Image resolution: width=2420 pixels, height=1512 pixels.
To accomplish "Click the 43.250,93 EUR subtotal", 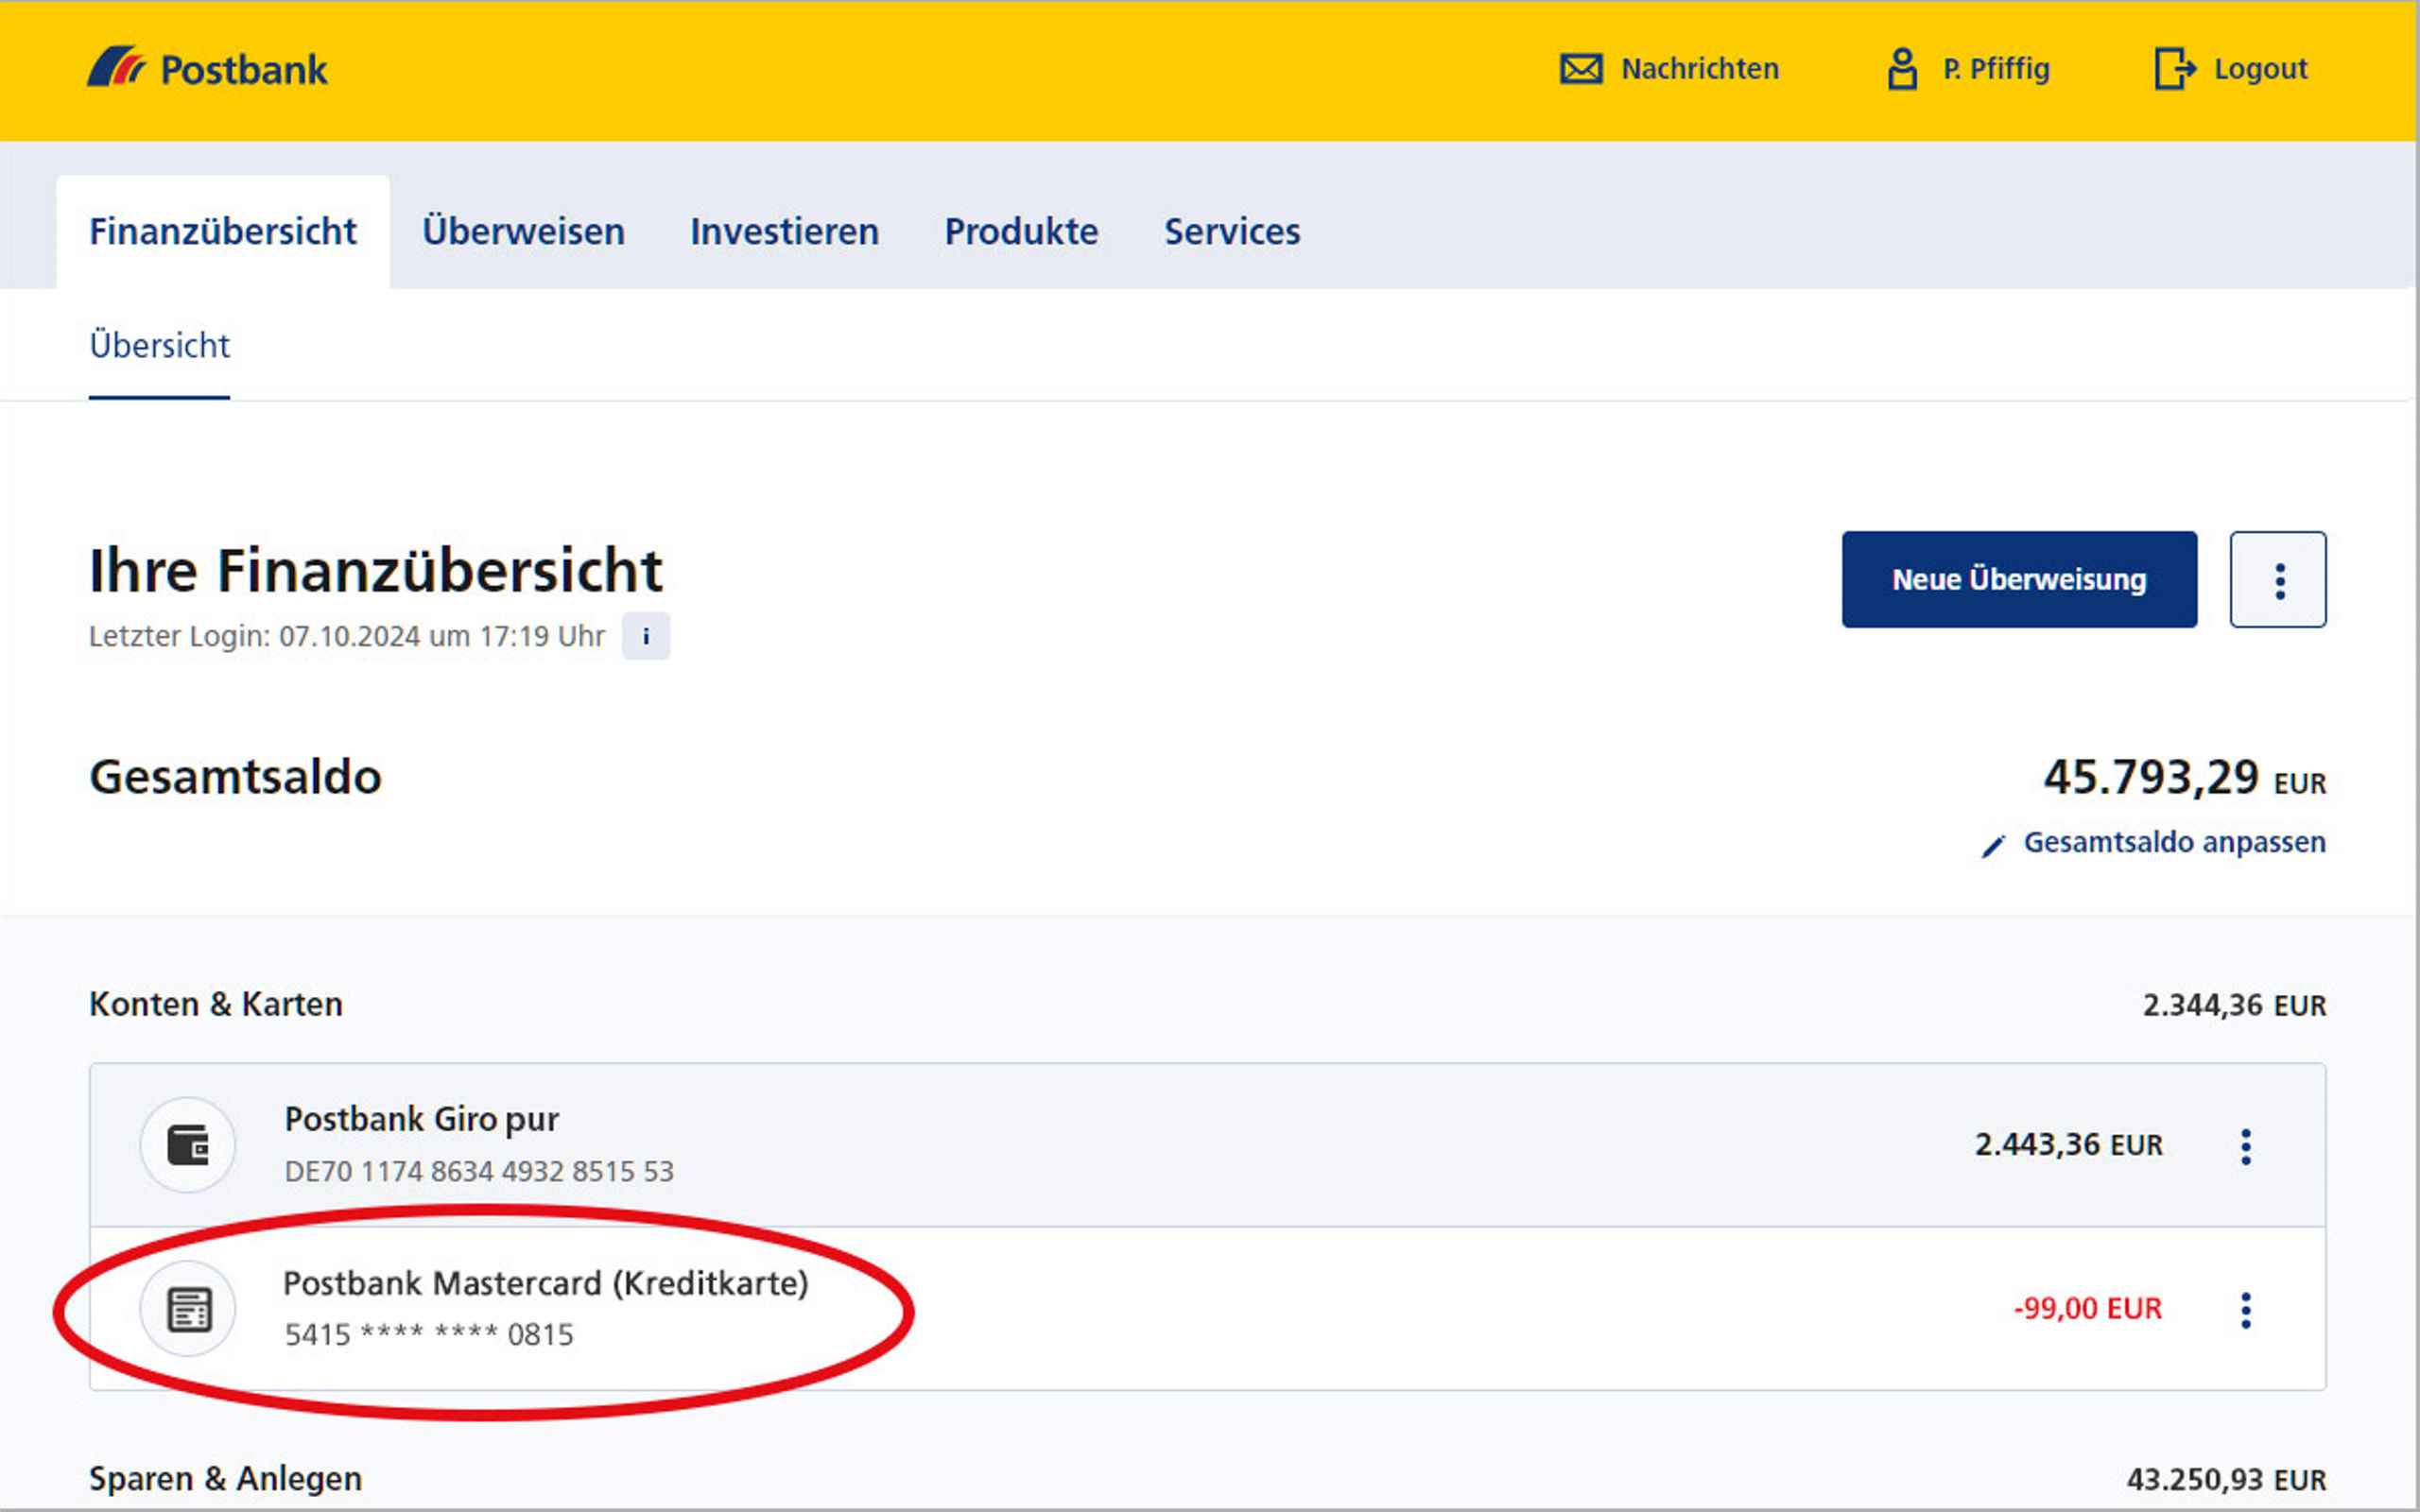I will [x=2226, y=1480].
